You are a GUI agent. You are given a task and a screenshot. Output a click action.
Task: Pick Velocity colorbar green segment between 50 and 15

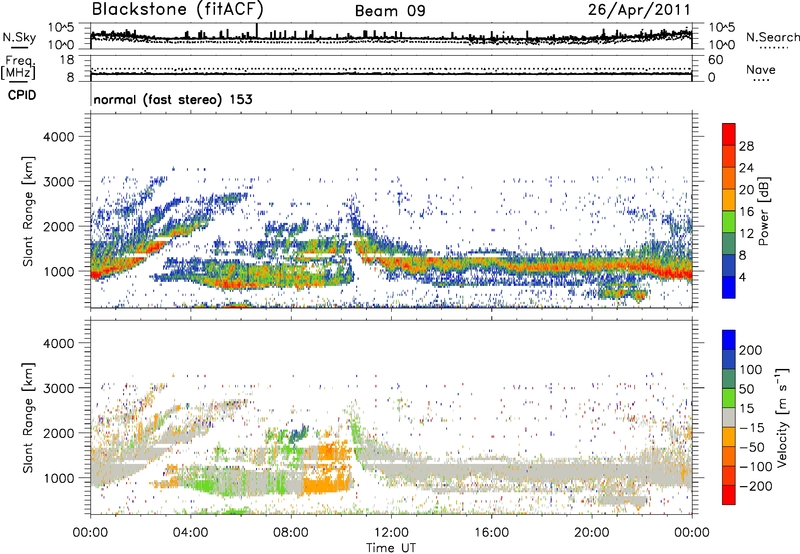[729, 398]
